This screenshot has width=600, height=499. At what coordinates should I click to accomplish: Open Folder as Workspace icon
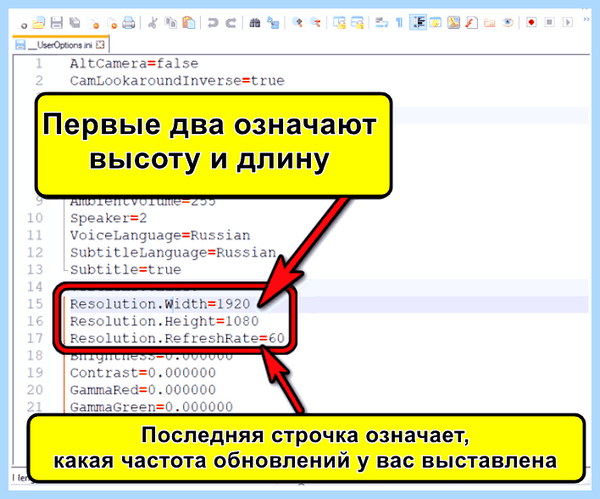click(x=490, y=23)
